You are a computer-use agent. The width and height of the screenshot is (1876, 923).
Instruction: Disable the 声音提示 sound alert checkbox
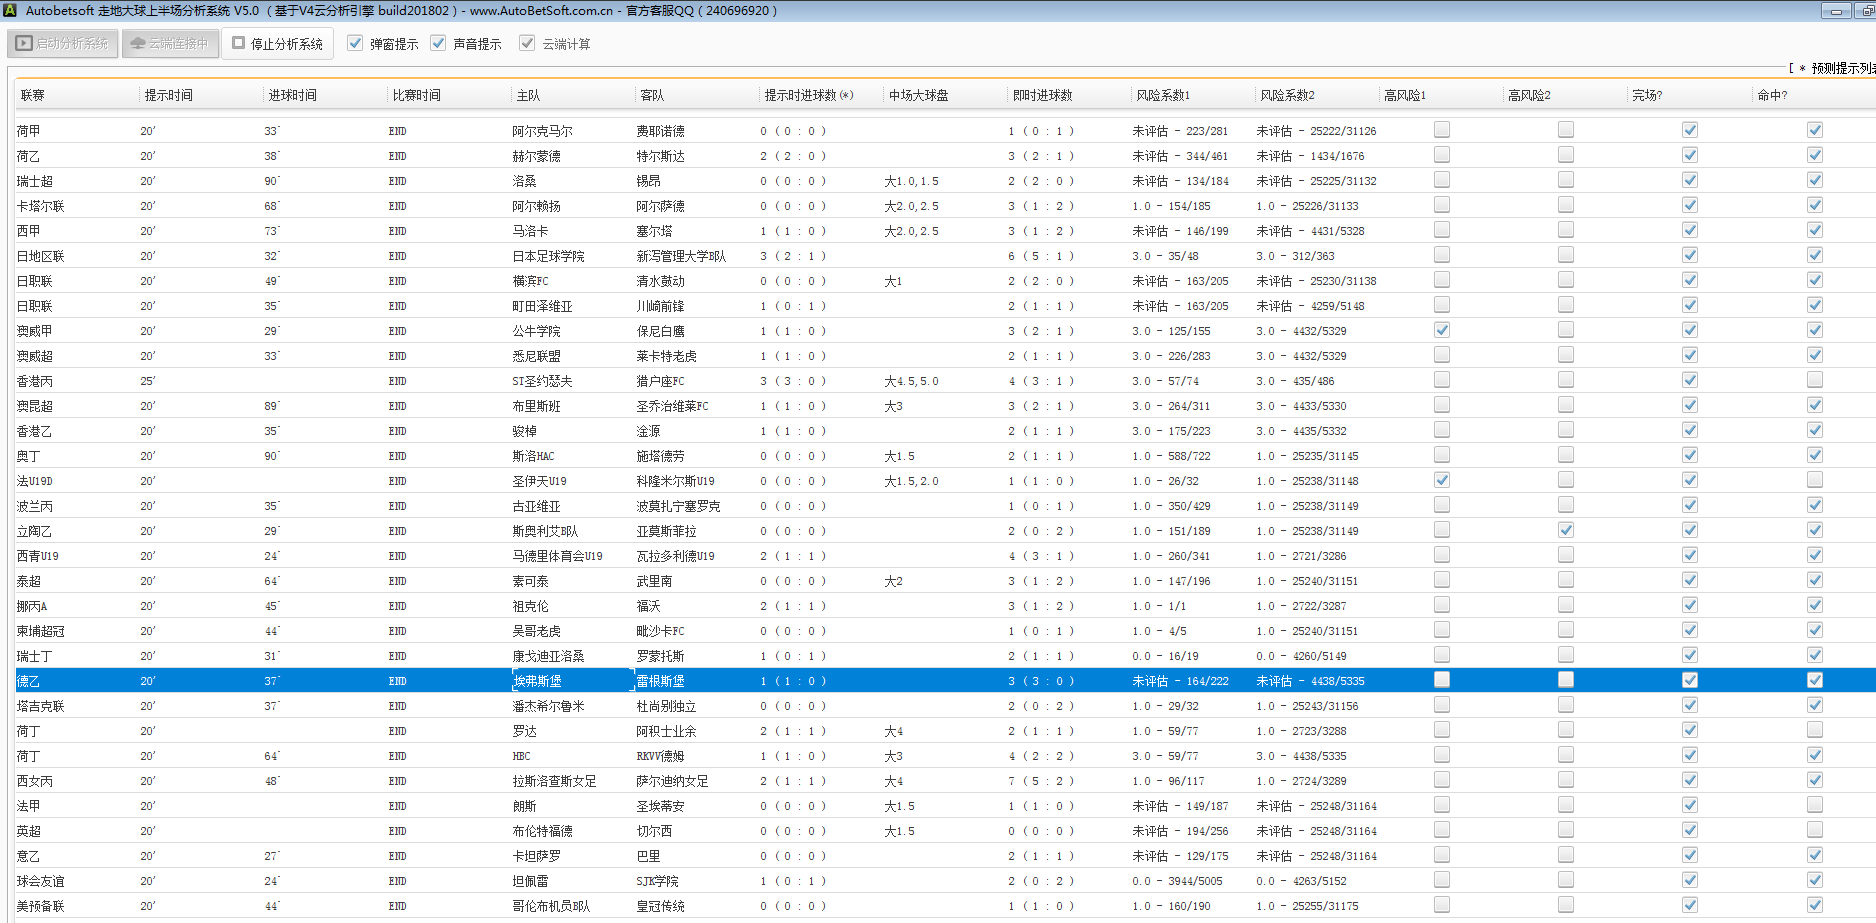point(438,44)
